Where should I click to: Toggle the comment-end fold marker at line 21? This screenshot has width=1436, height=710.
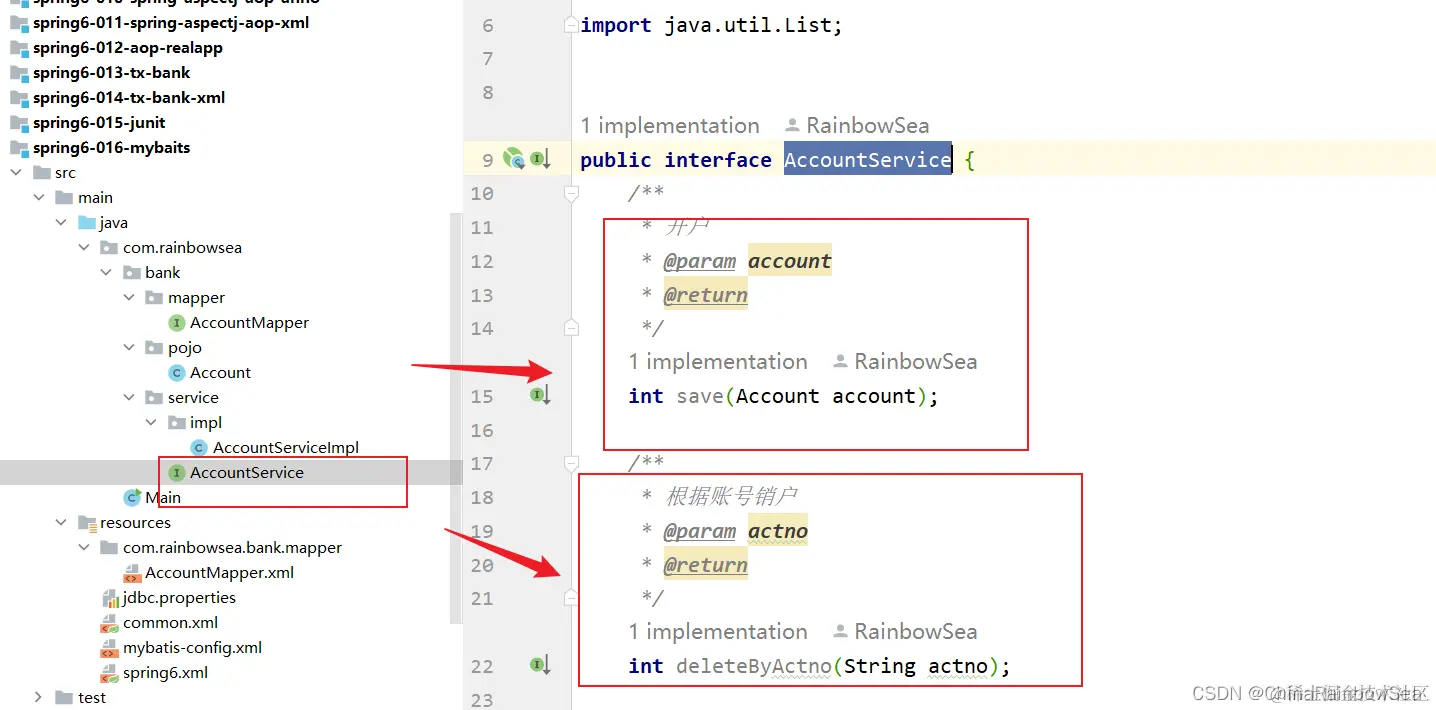coord(571,598)
